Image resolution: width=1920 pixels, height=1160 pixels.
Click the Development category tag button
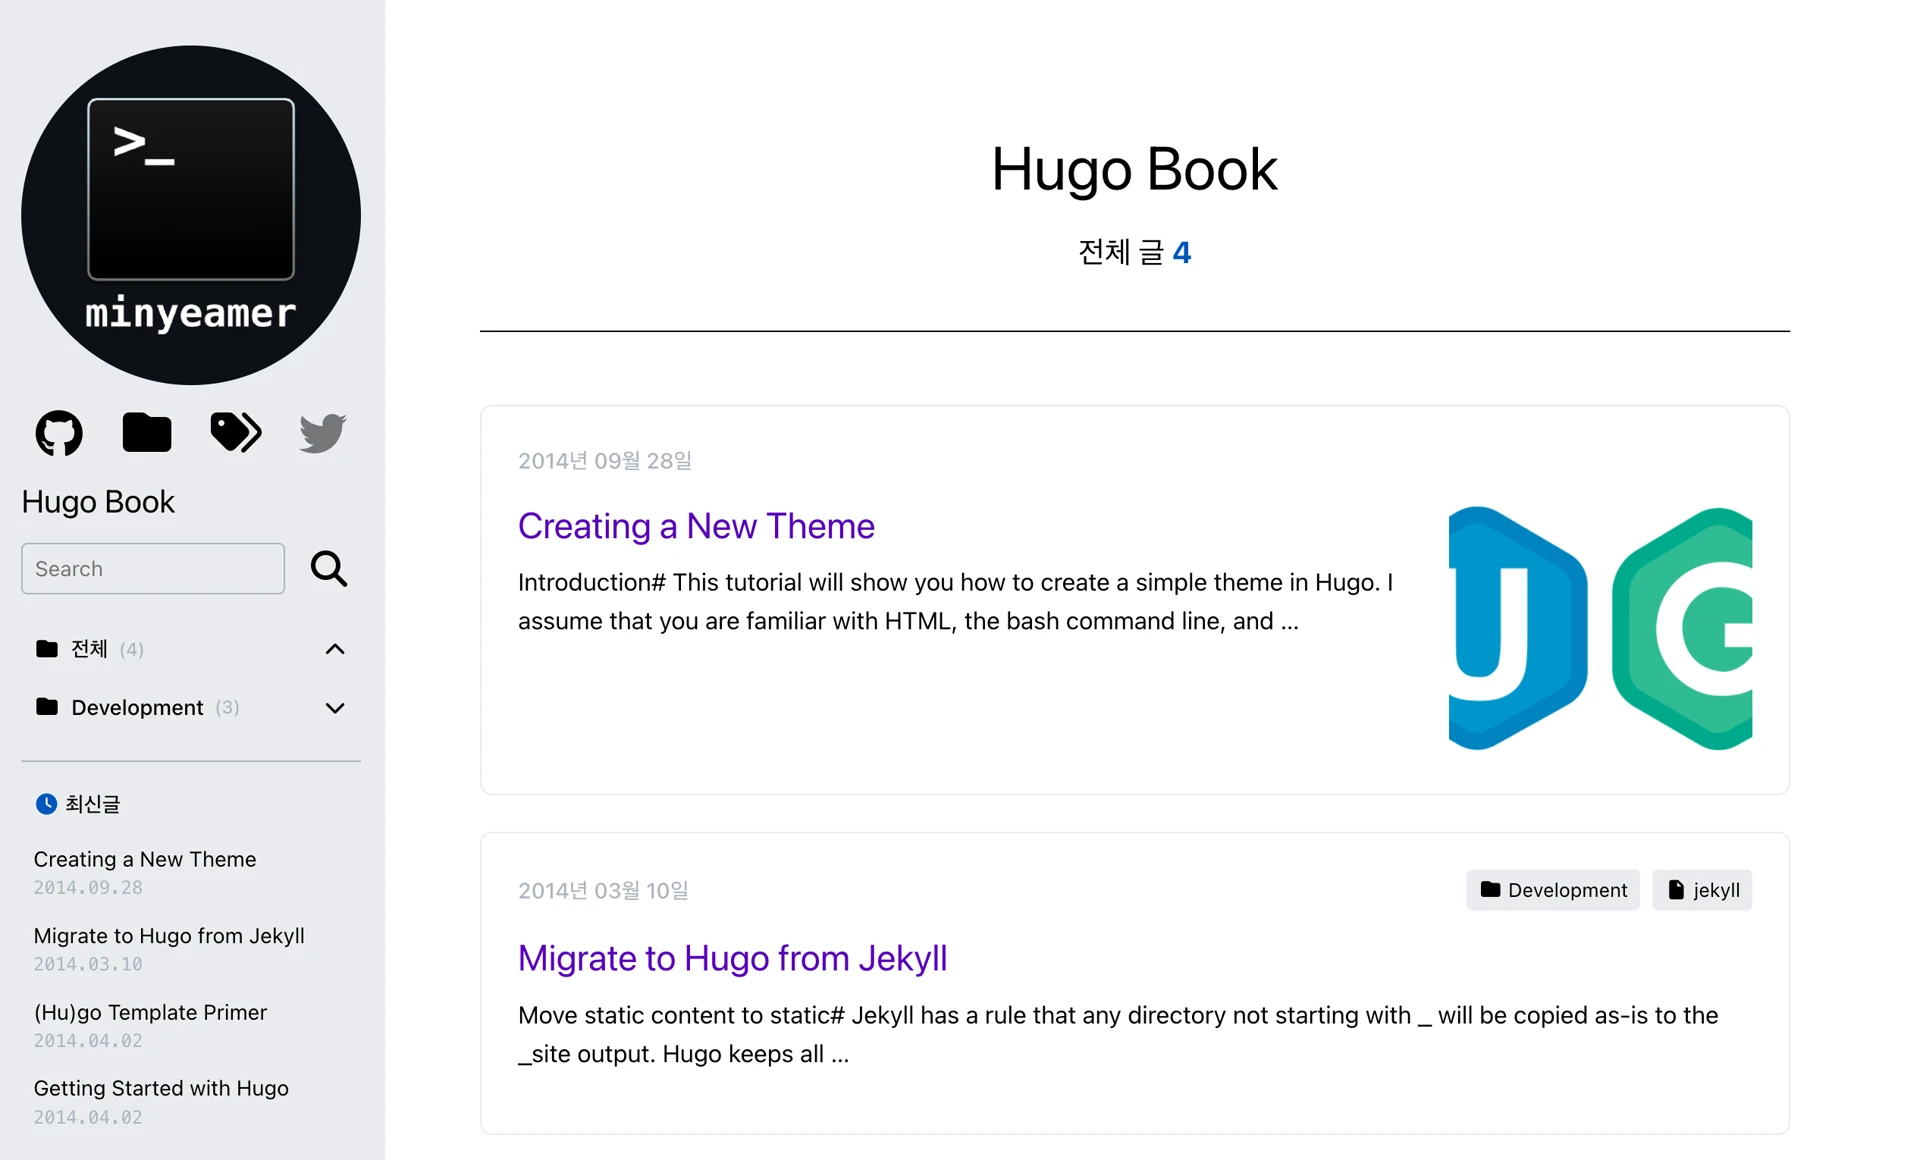pos(1553,890)
